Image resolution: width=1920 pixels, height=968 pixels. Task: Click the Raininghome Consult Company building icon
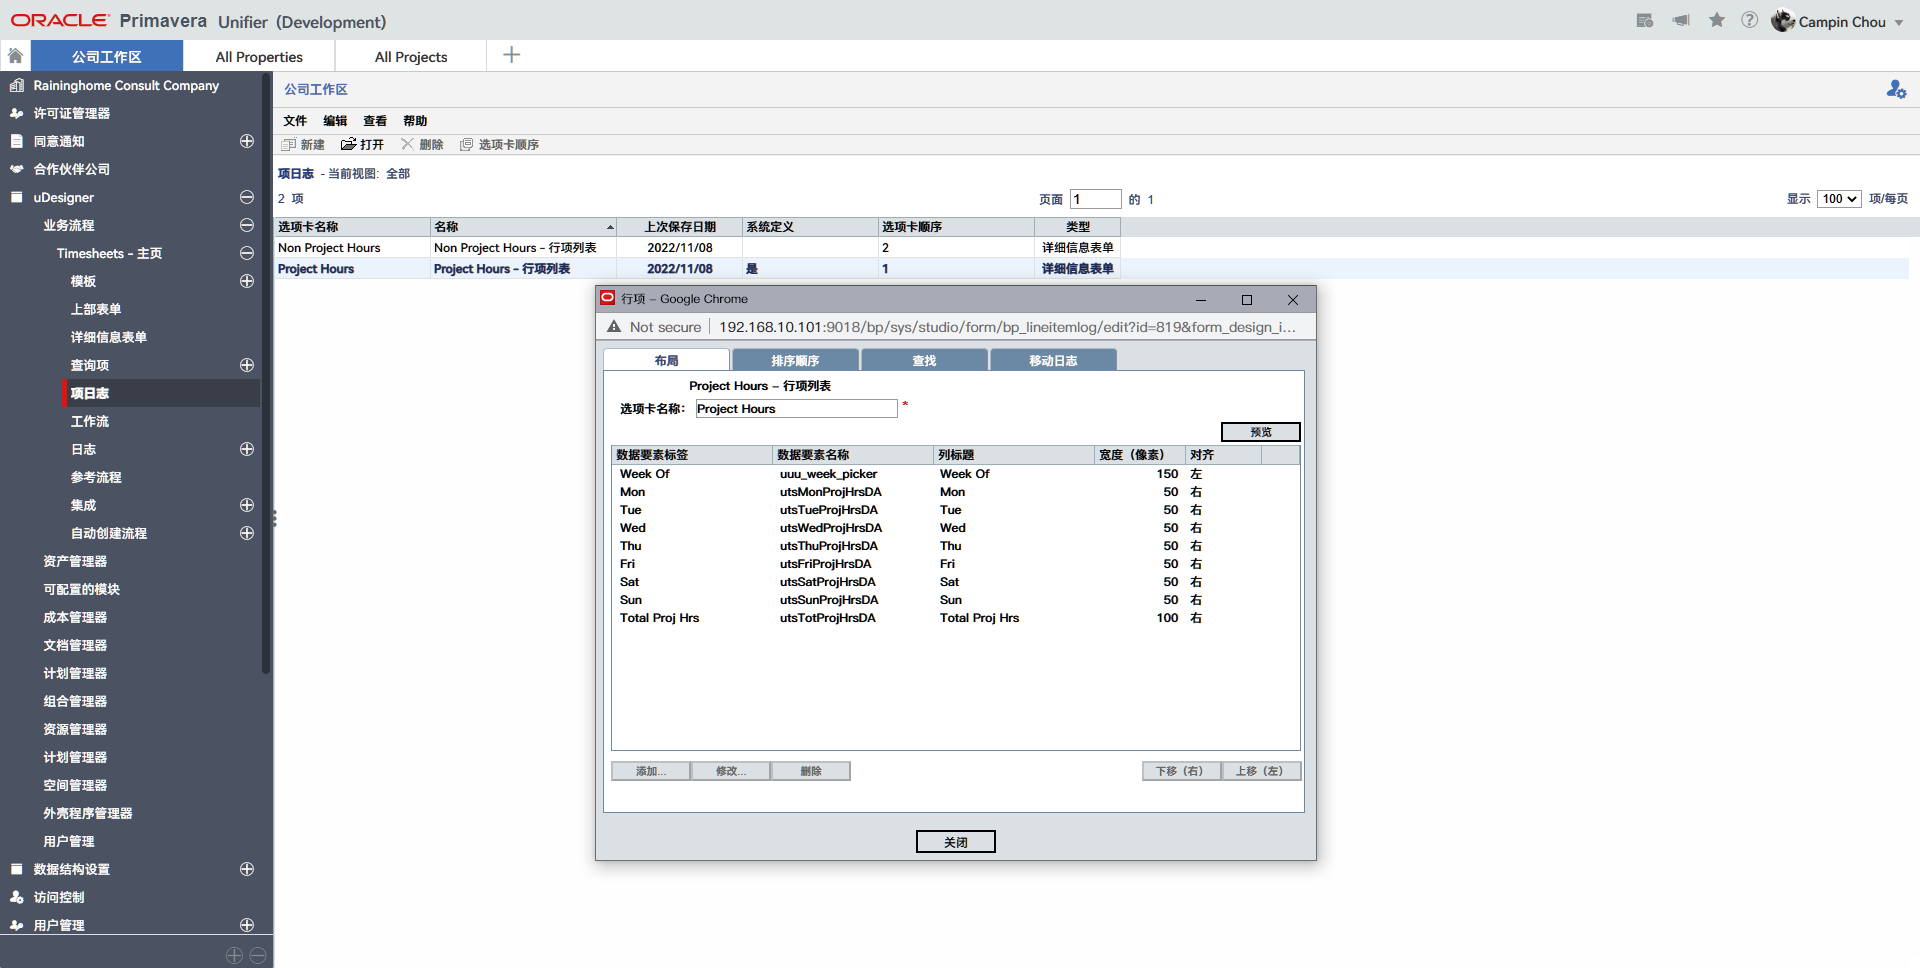tap(16, 86)
